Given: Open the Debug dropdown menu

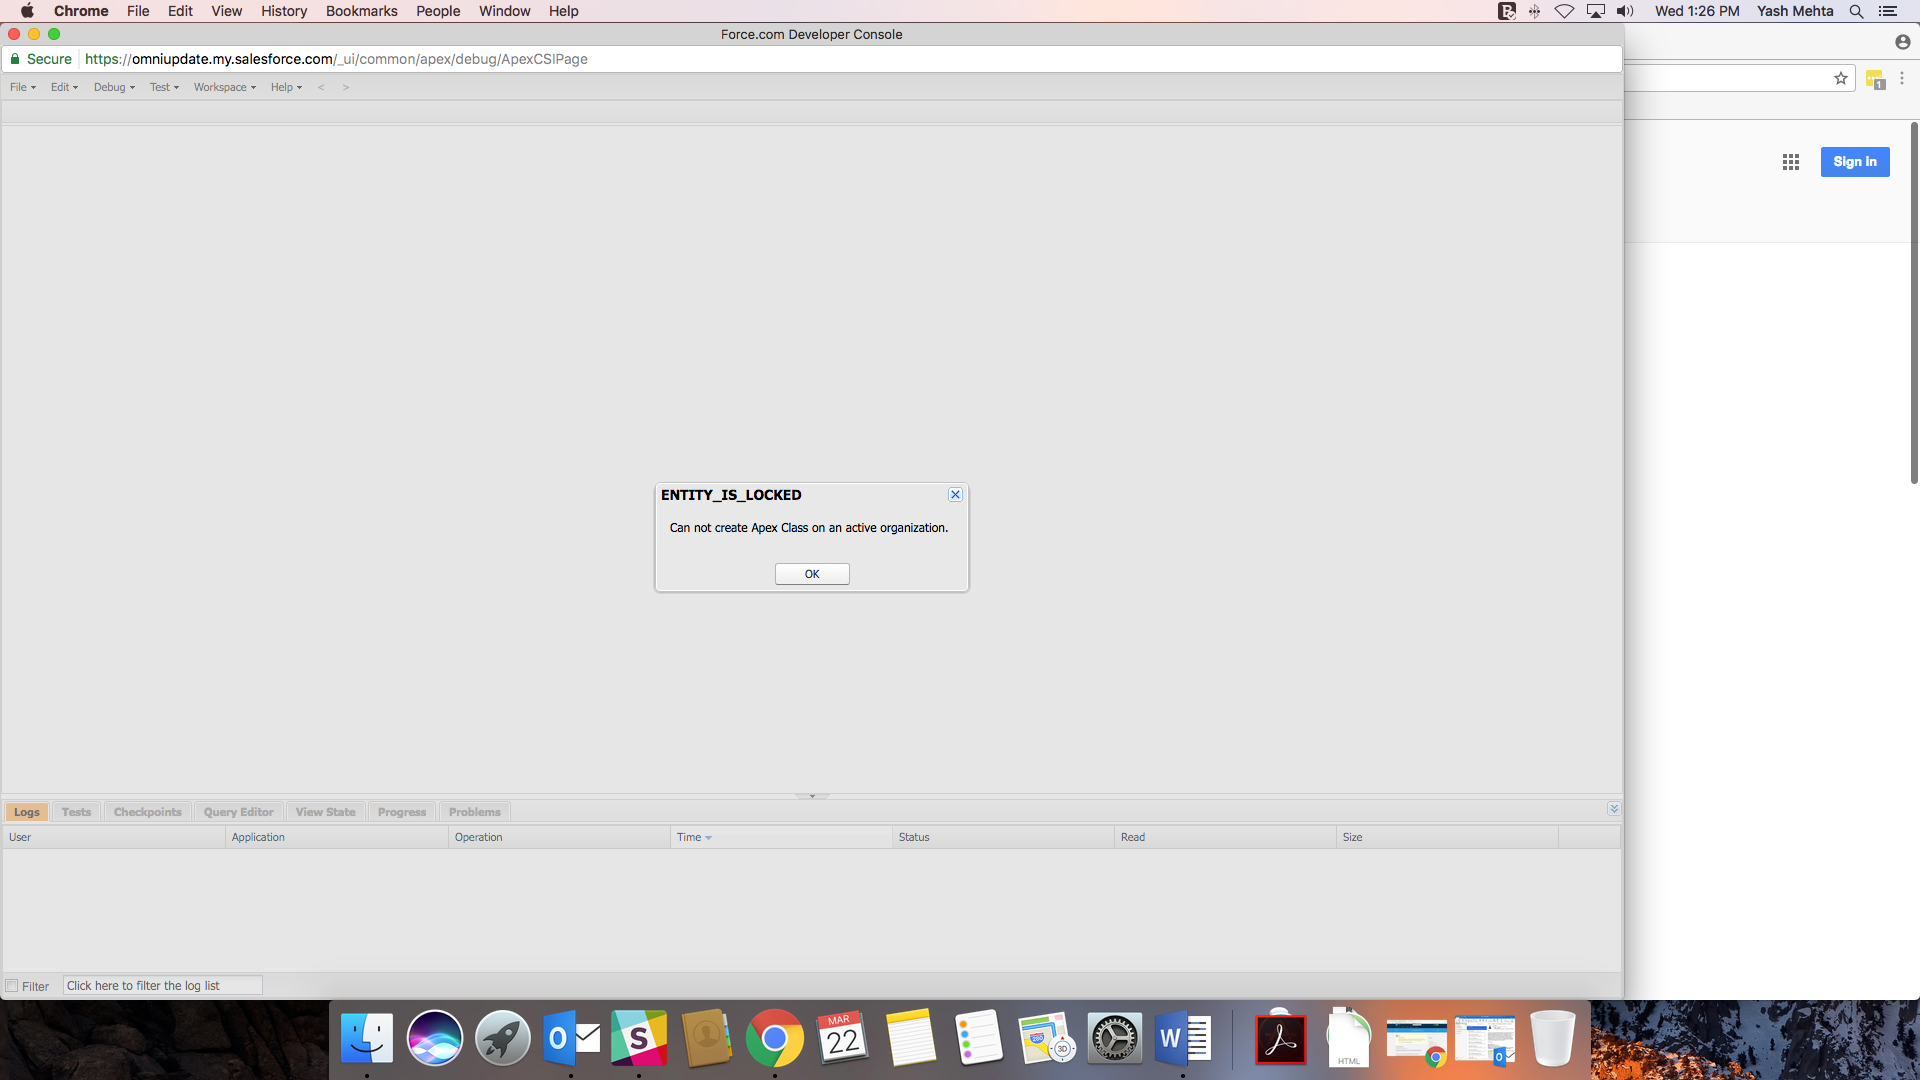Looking at the screenshot, I should 114,87.
